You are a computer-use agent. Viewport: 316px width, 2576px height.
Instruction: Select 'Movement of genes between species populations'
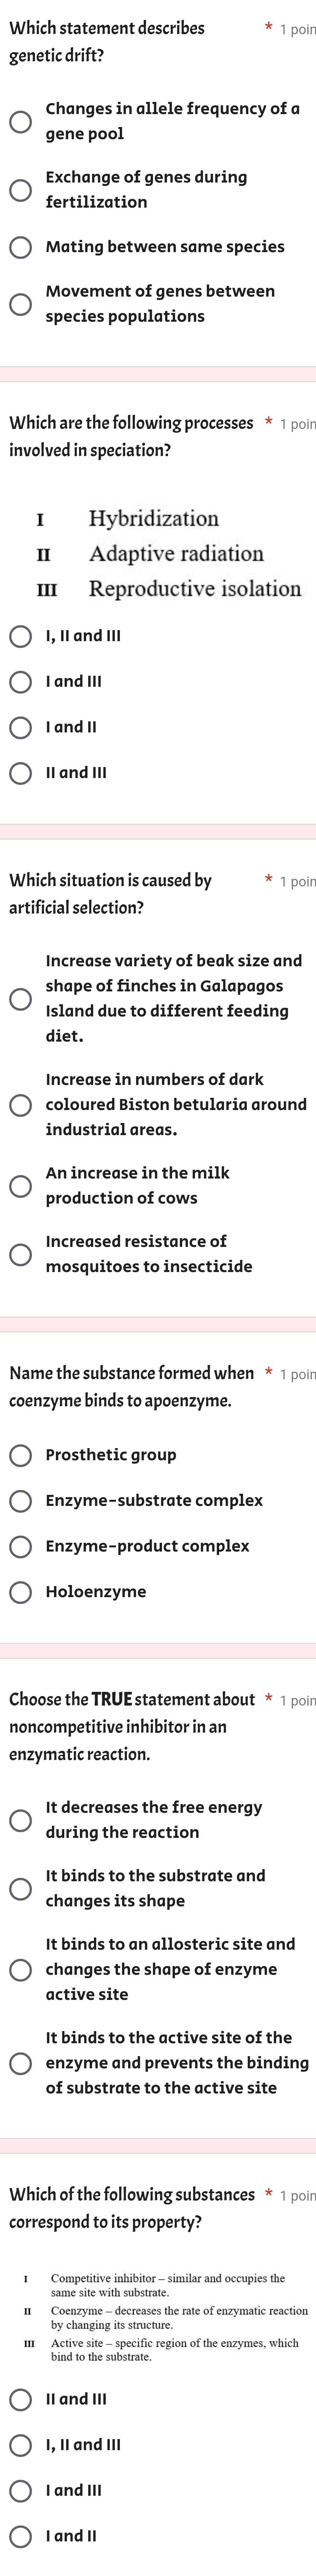20,304
